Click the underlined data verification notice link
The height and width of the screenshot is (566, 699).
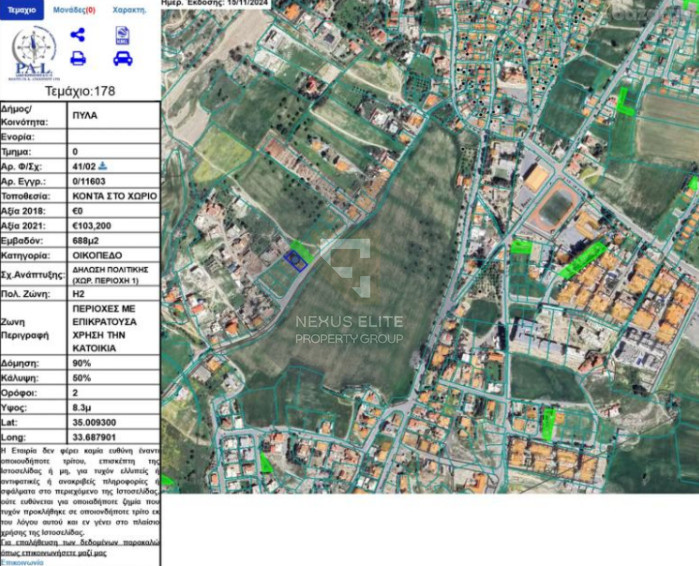[x=80, y=545]
